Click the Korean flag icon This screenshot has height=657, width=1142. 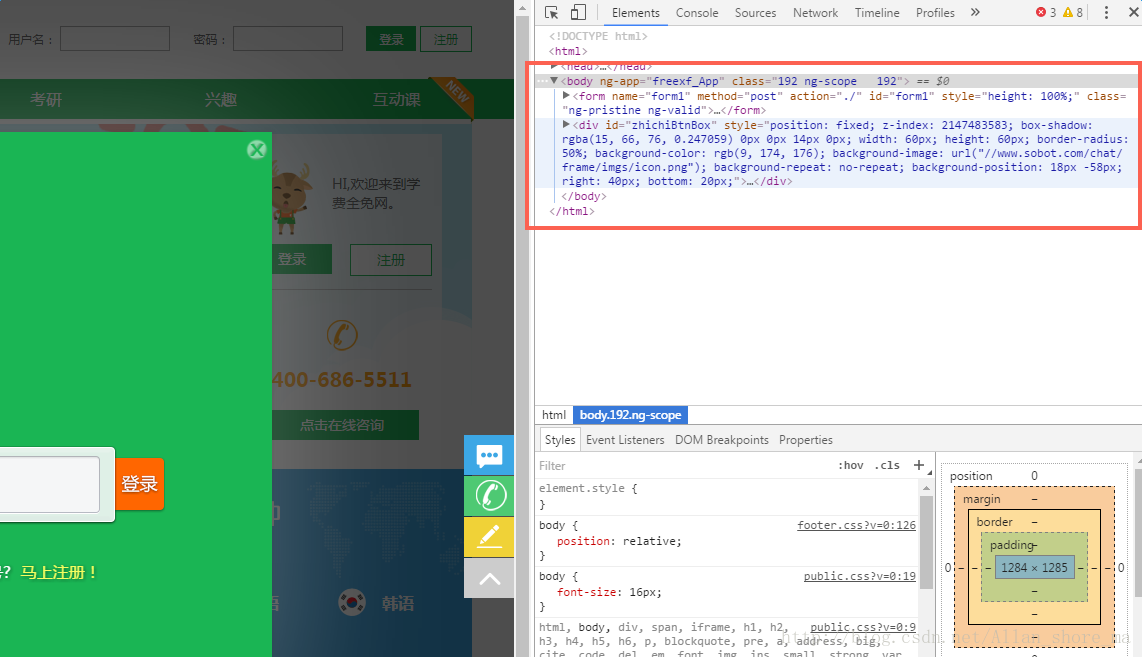[352, 603]
